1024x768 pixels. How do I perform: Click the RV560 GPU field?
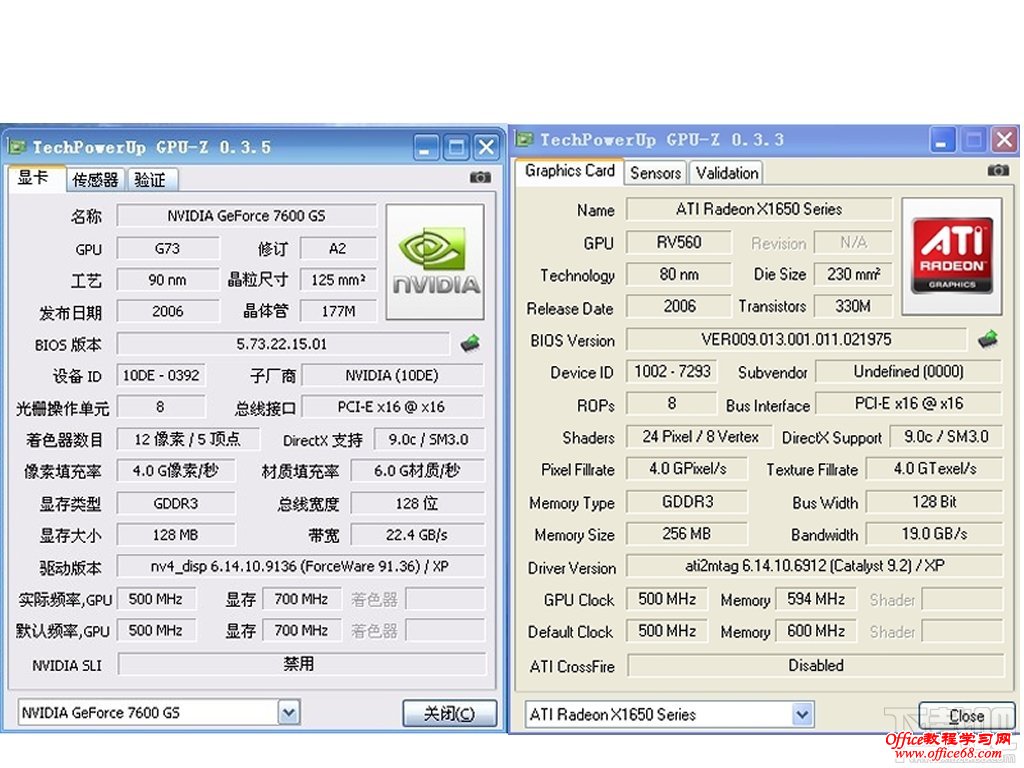pos(679,242)
